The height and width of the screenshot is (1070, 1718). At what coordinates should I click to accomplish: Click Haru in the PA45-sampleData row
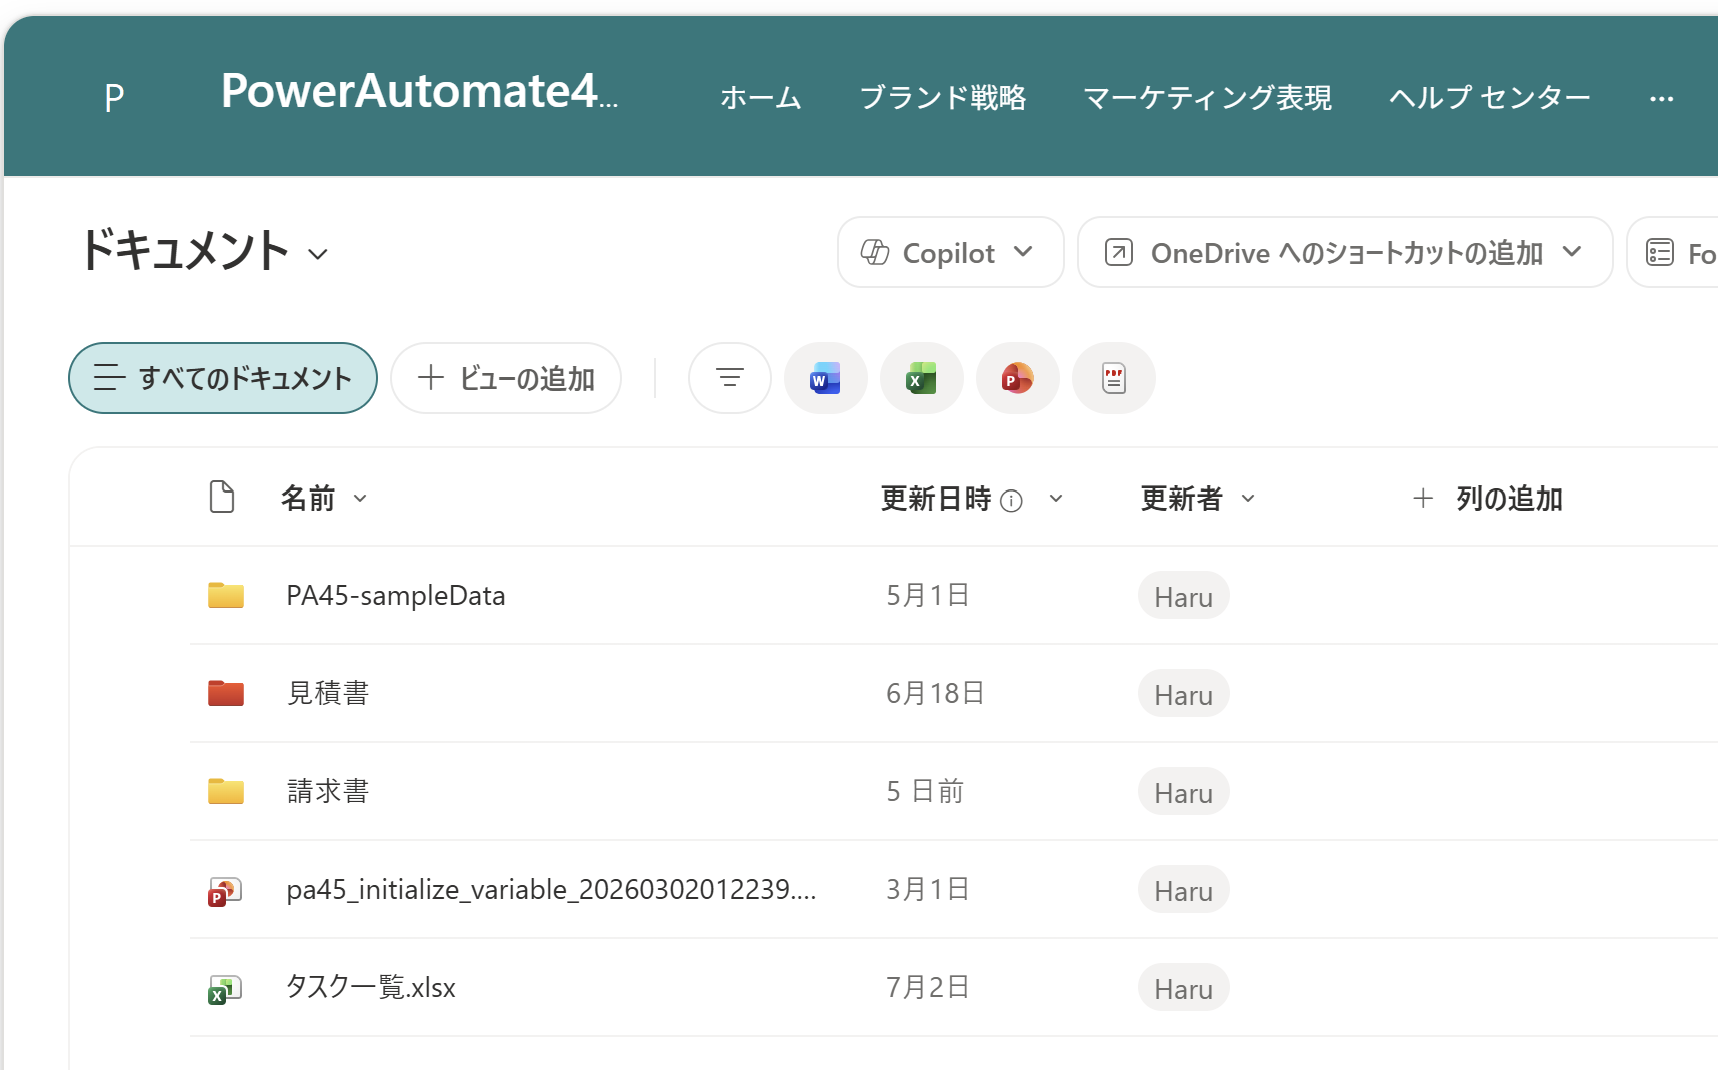point(1184,596)
